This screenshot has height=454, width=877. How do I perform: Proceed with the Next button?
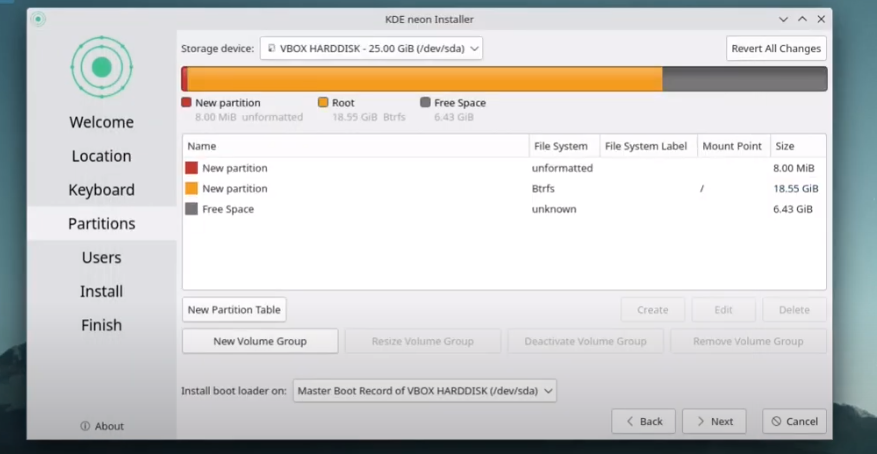pyautogui.click(x=714, y=421)
